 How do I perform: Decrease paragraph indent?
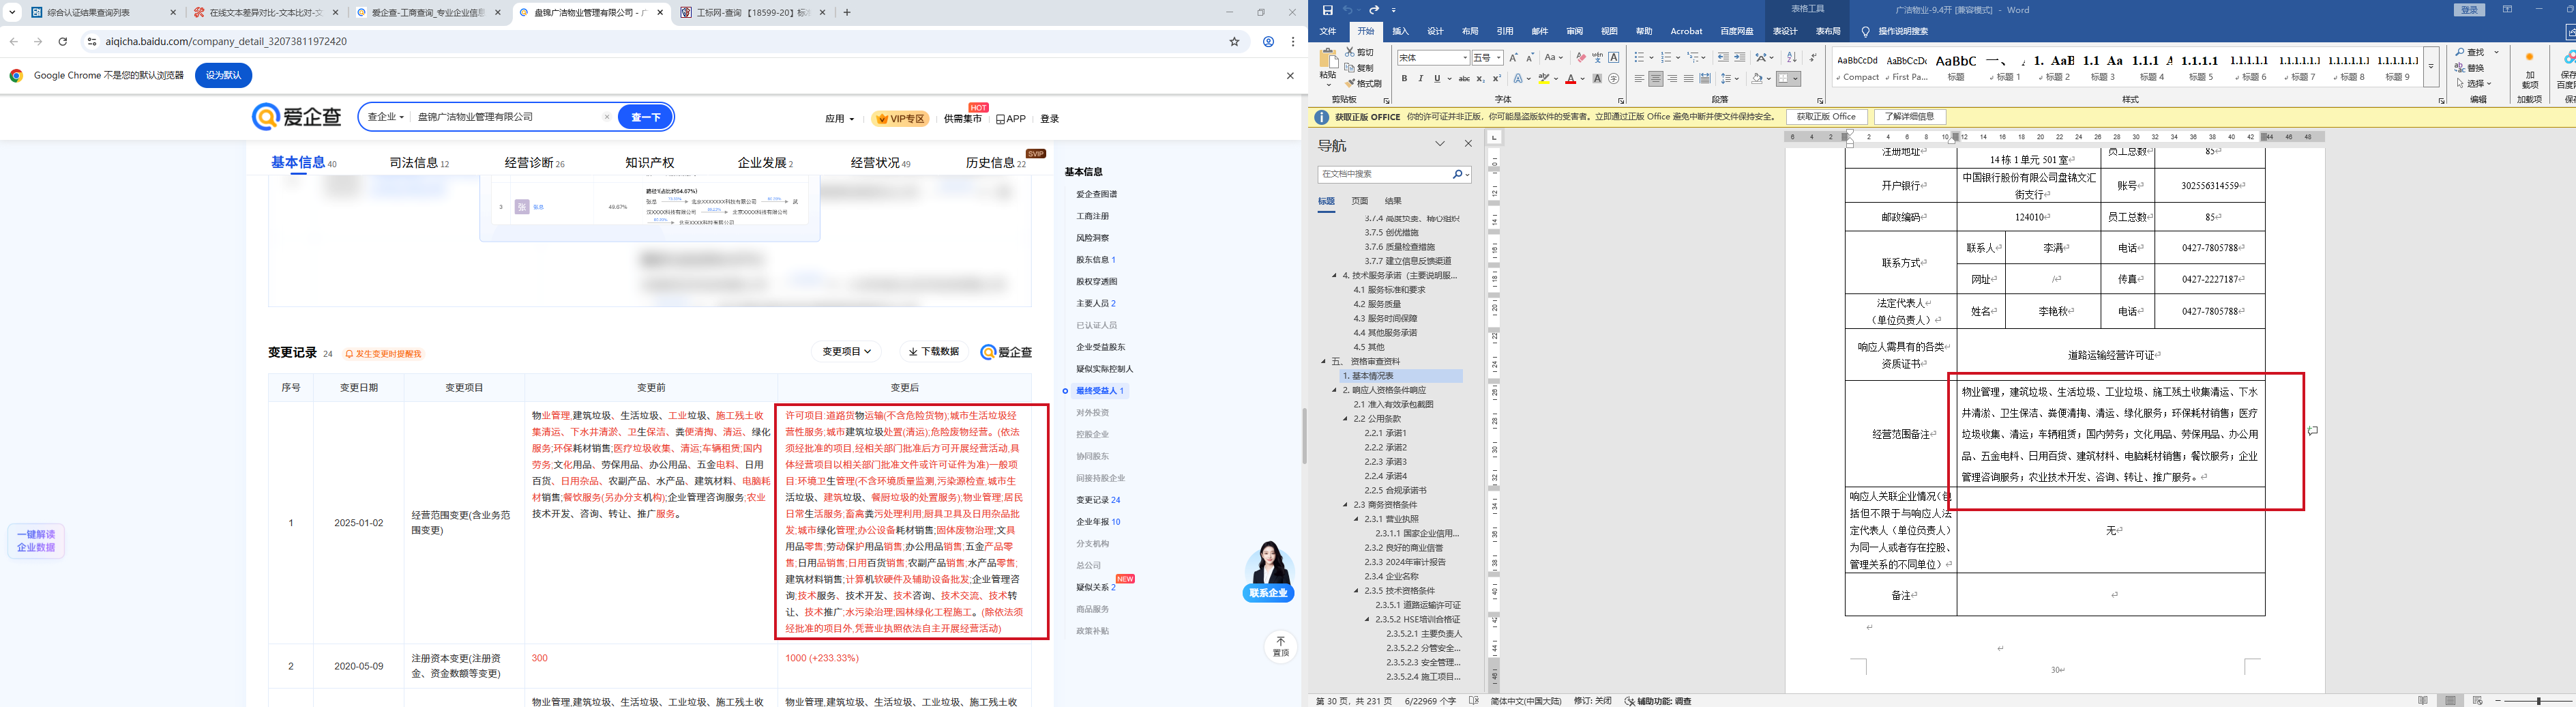click(1724, 58)
